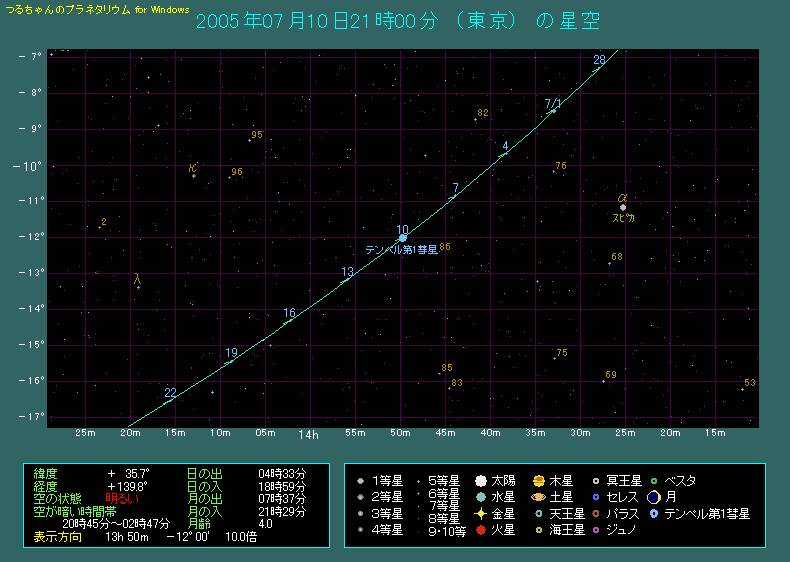This screenshot has width=790, height=562.
Task: Click the comet path marker labeled 7/1
Action: point(553,111)
